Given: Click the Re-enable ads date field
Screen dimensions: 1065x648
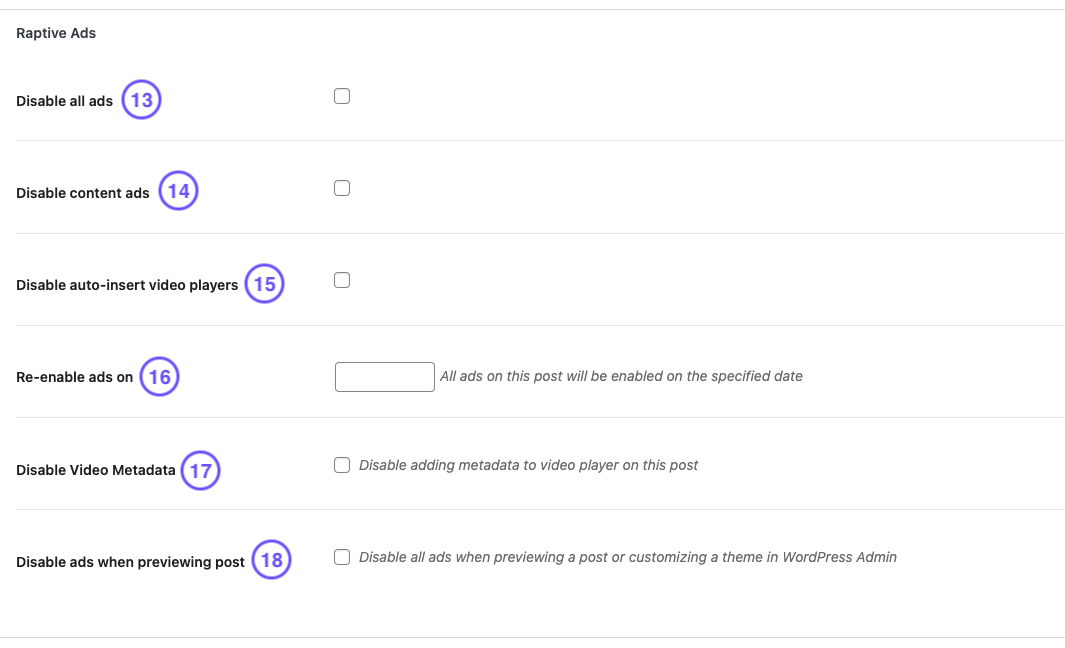Looking at the screenshot, I should [384, 377].
